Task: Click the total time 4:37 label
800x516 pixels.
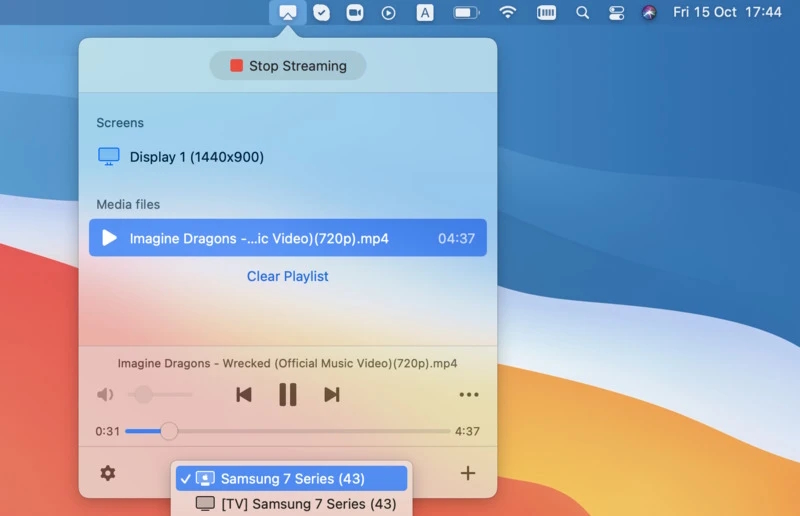Action: click(x=467, y=431)
